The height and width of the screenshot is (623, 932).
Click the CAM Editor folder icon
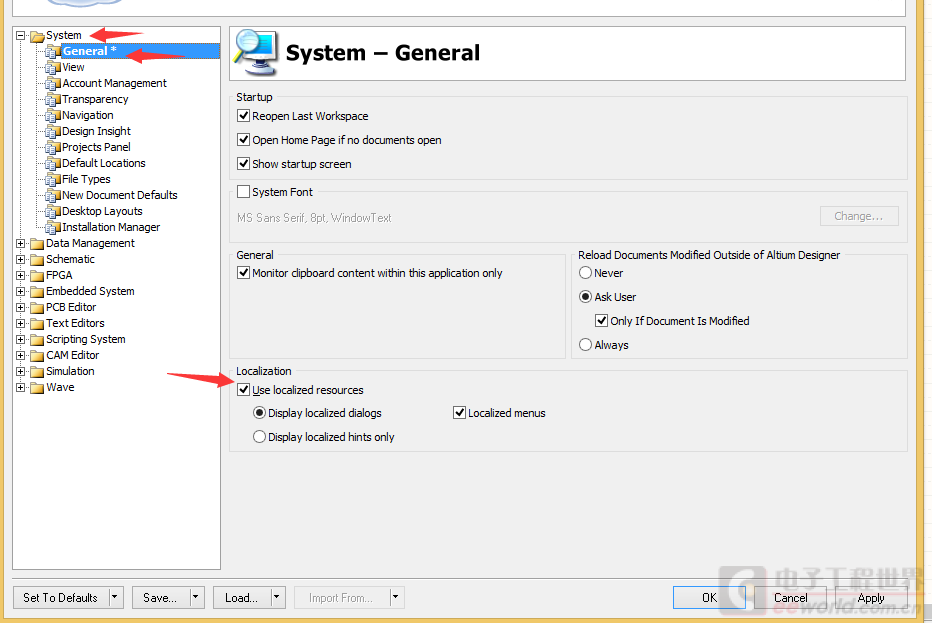coord(37,356)
